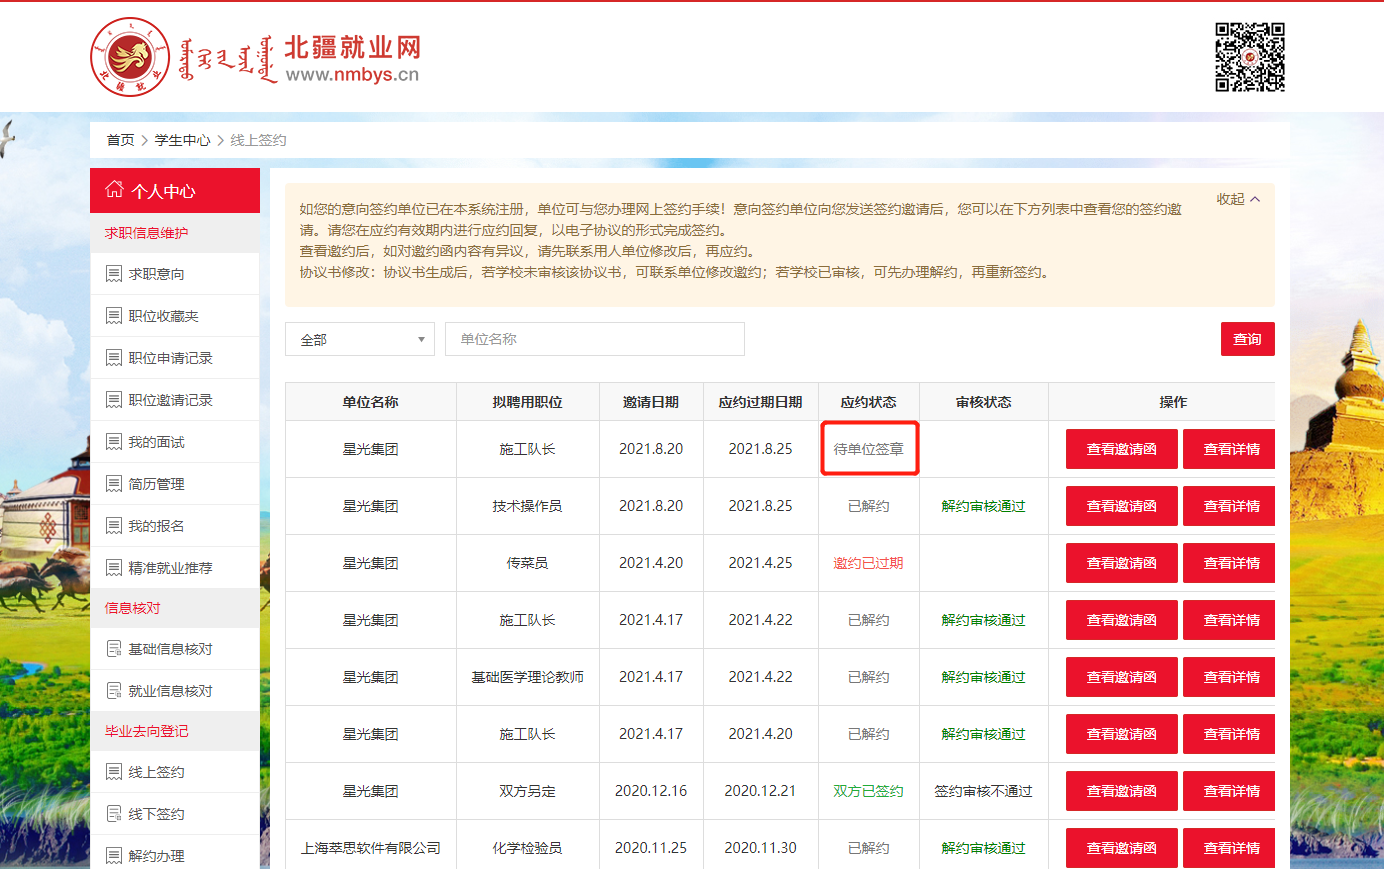Click the 北疆就业网 site logo
This screenshot has height=869, width=1384.
255,58
